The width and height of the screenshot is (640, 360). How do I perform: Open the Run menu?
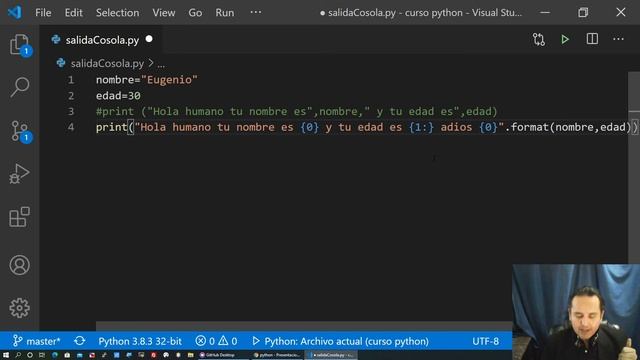[225, 13]
